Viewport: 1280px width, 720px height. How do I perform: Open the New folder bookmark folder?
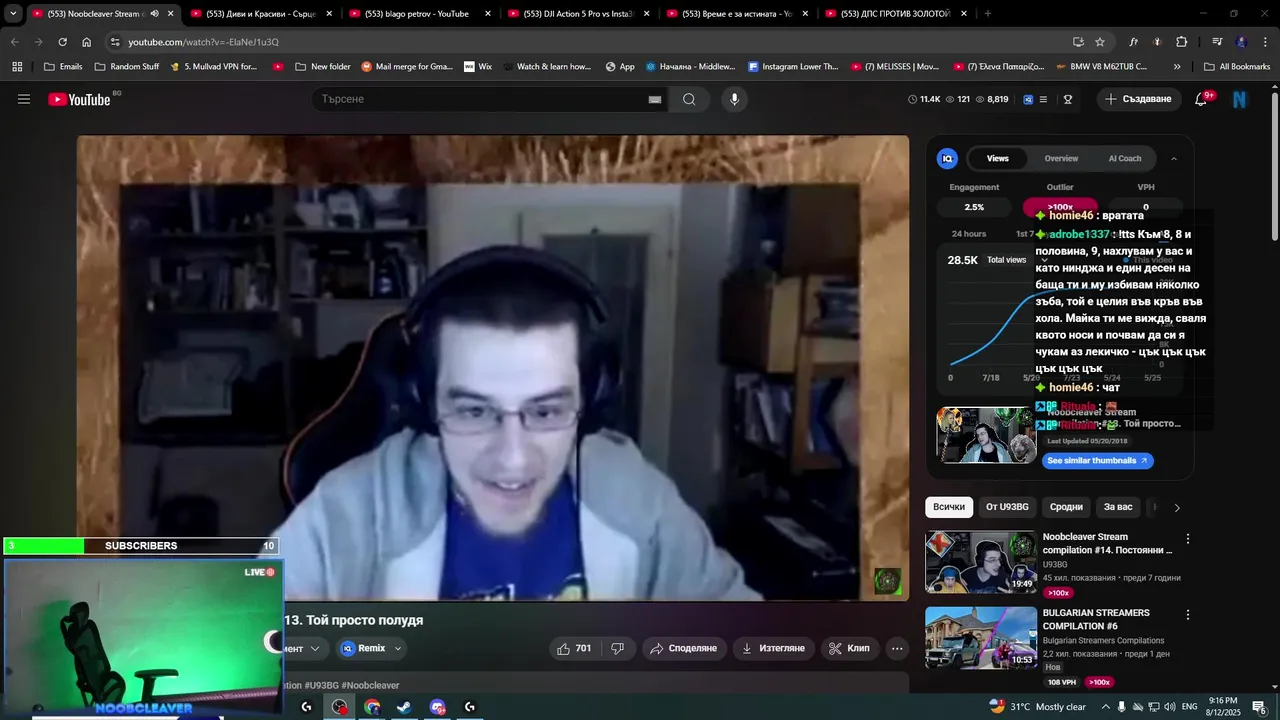(323, 67)
